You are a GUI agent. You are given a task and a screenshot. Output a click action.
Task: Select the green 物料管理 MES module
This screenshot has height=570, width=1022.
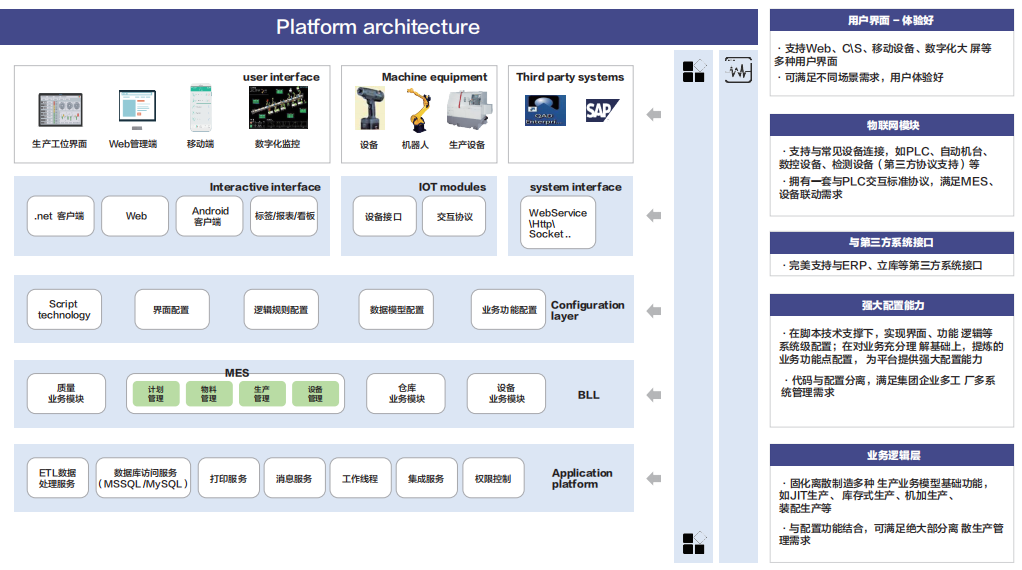pyautogui.click(x=209, y=394)
